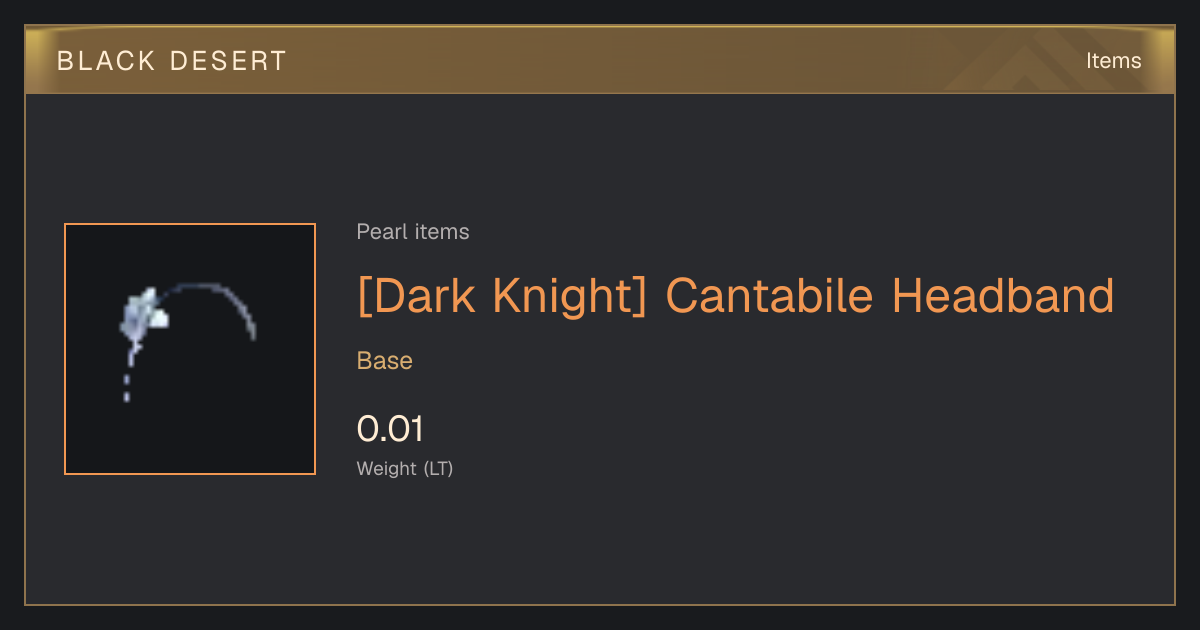Click the Cantabile Headband item icon
Image resolution: width=1200 pixels, height=630 pixels.
[190, 349]
